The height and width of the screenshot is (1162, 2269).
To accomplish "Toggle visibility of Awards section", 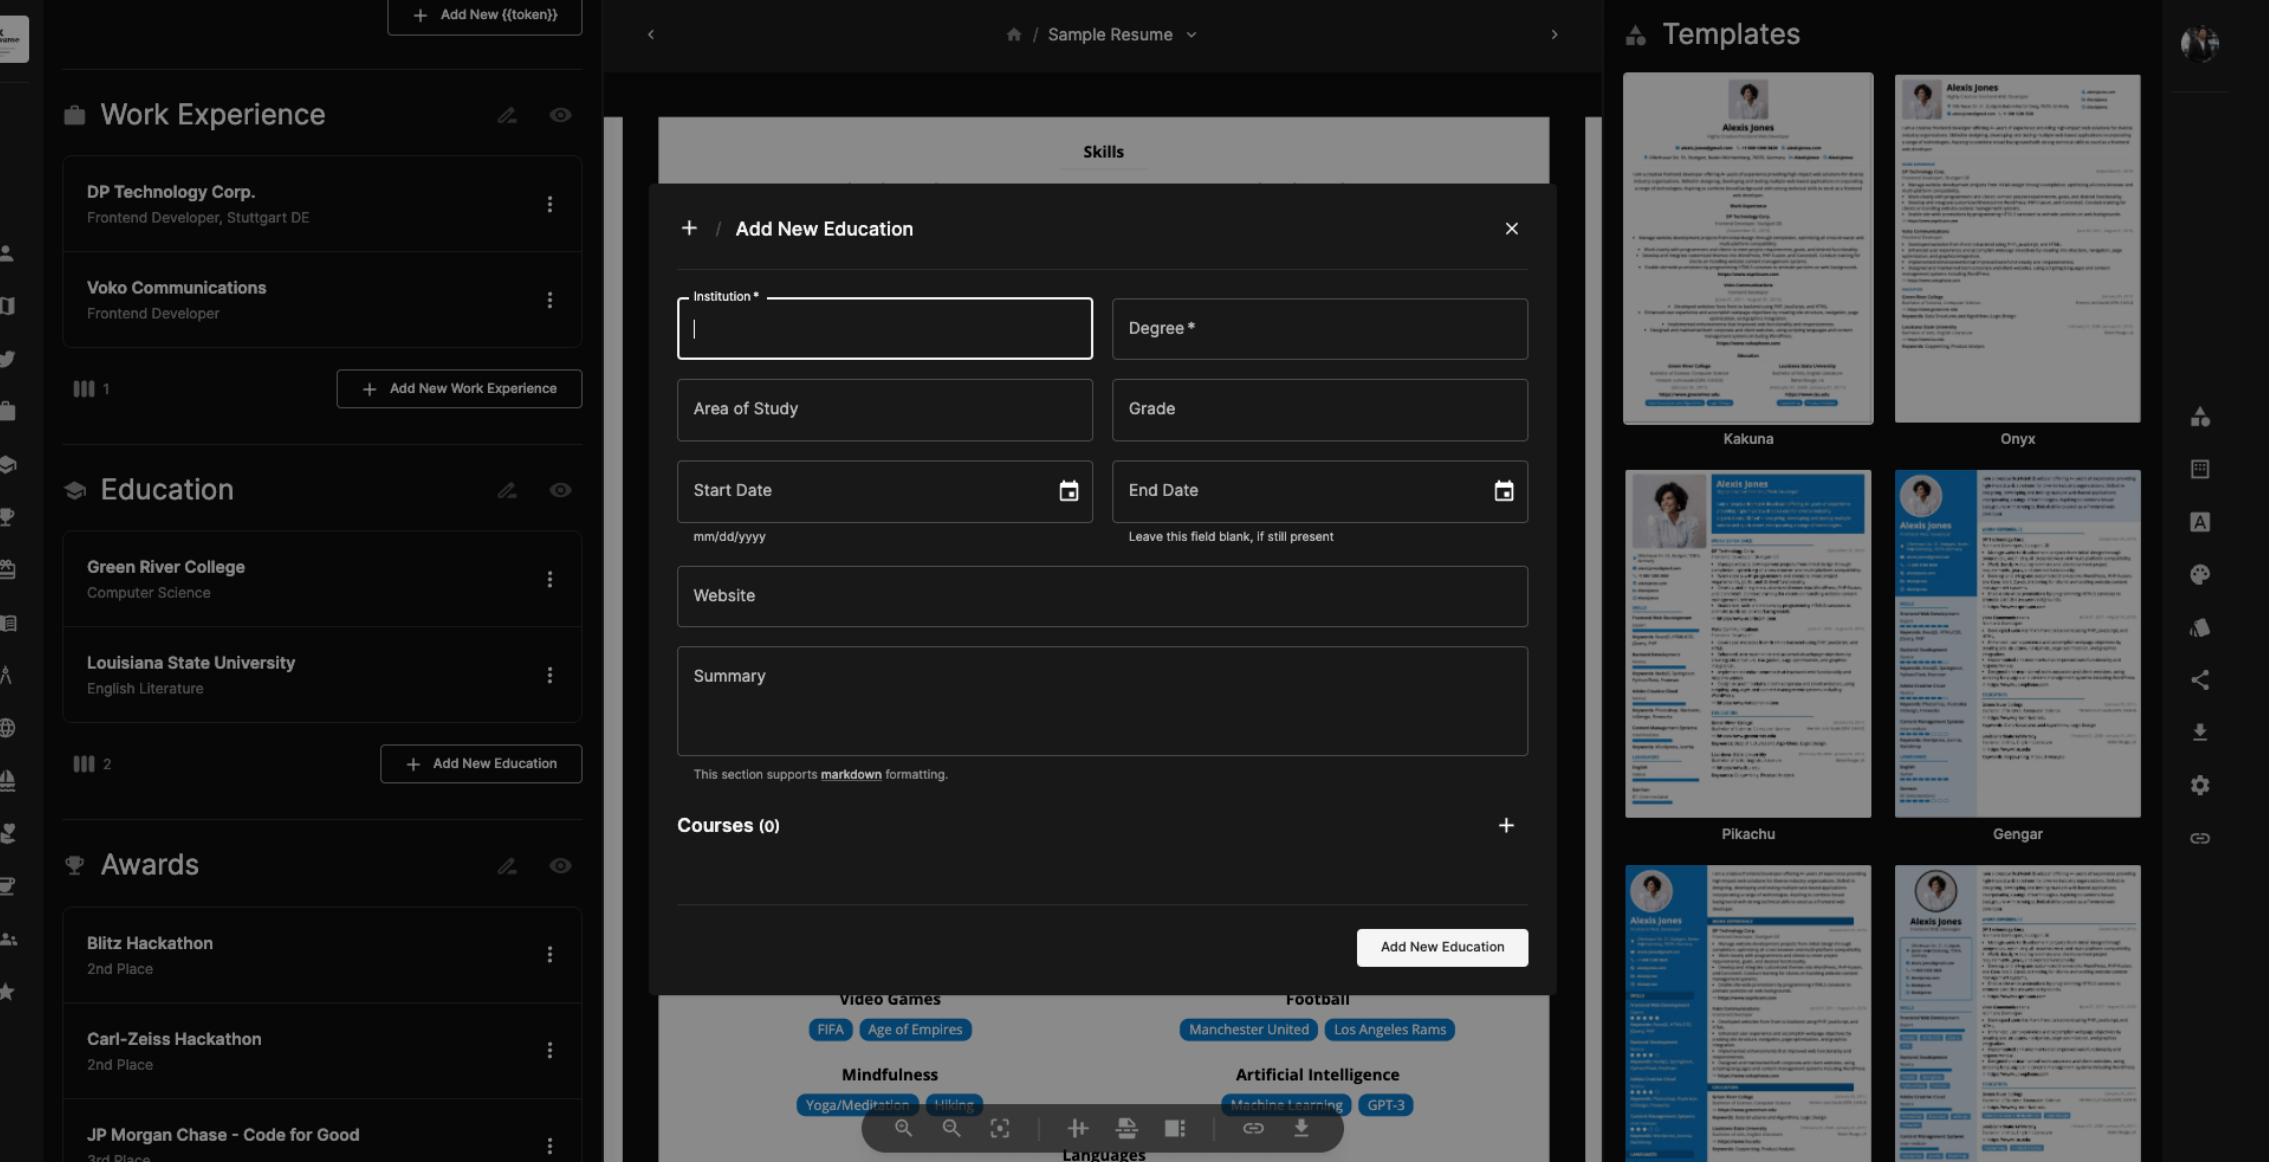I will 560,866.
